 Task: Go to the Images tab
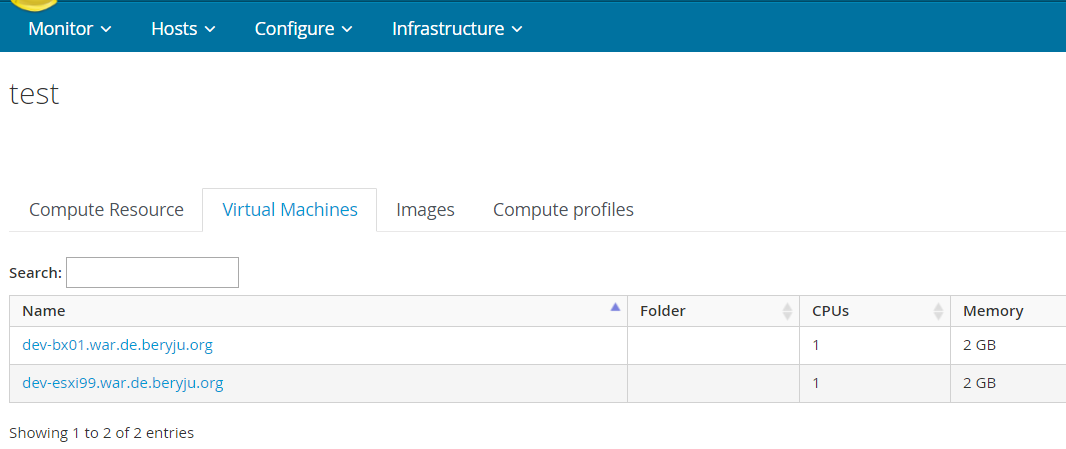click(425, 210)
